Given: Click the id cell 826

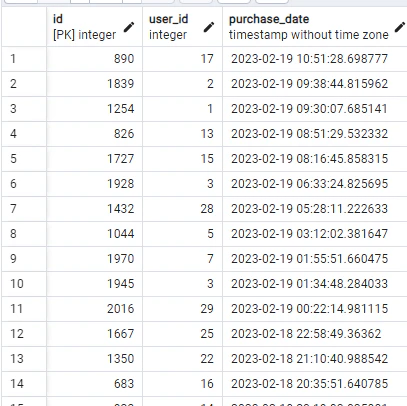Looking at the screenshot, I should (x=94, y=134).
